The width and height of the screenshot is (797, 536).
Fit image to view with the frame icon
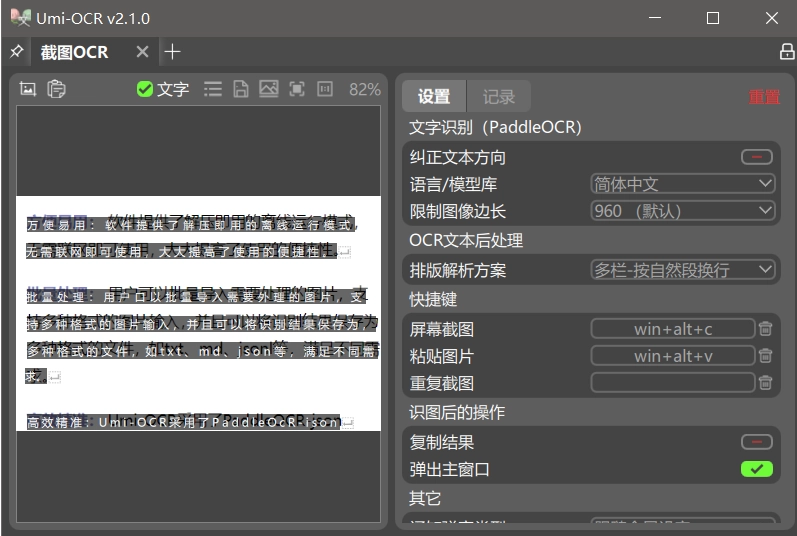297,89
